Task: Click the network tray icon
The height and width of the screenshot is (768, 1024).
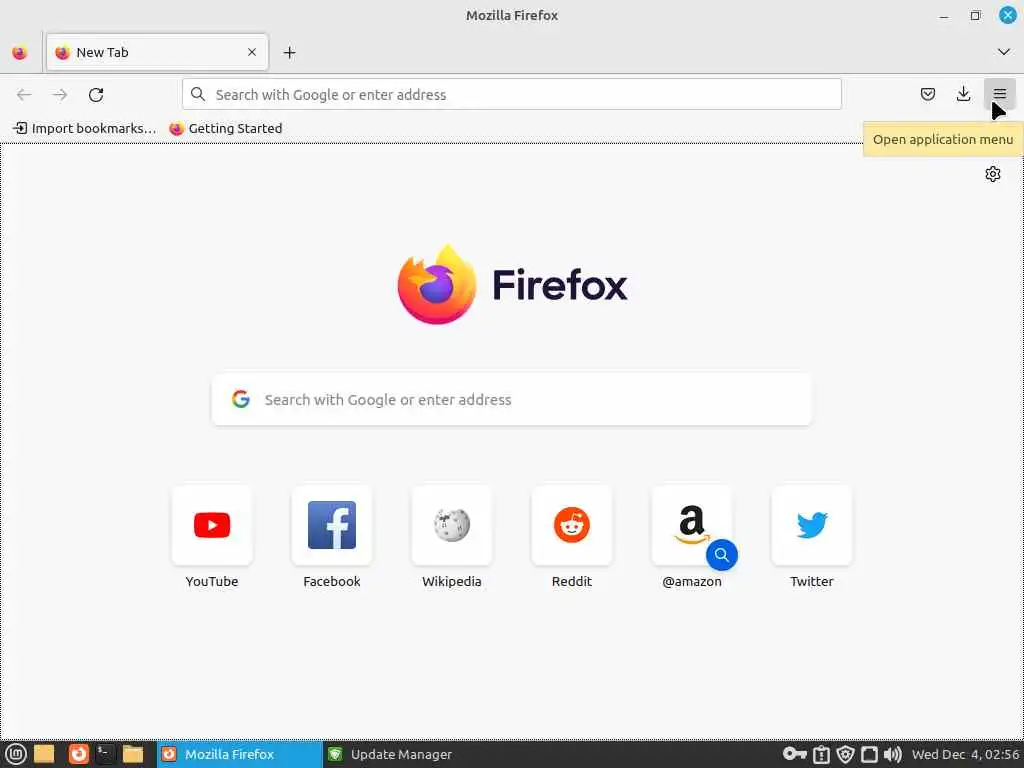Action: [869, 755]
